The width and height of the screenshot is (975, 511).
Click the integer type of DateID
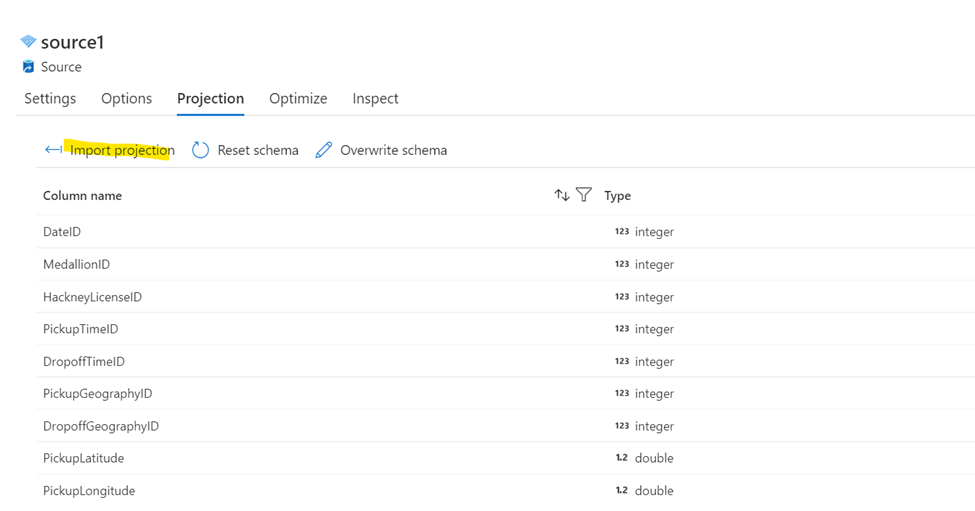click(654, 232)
